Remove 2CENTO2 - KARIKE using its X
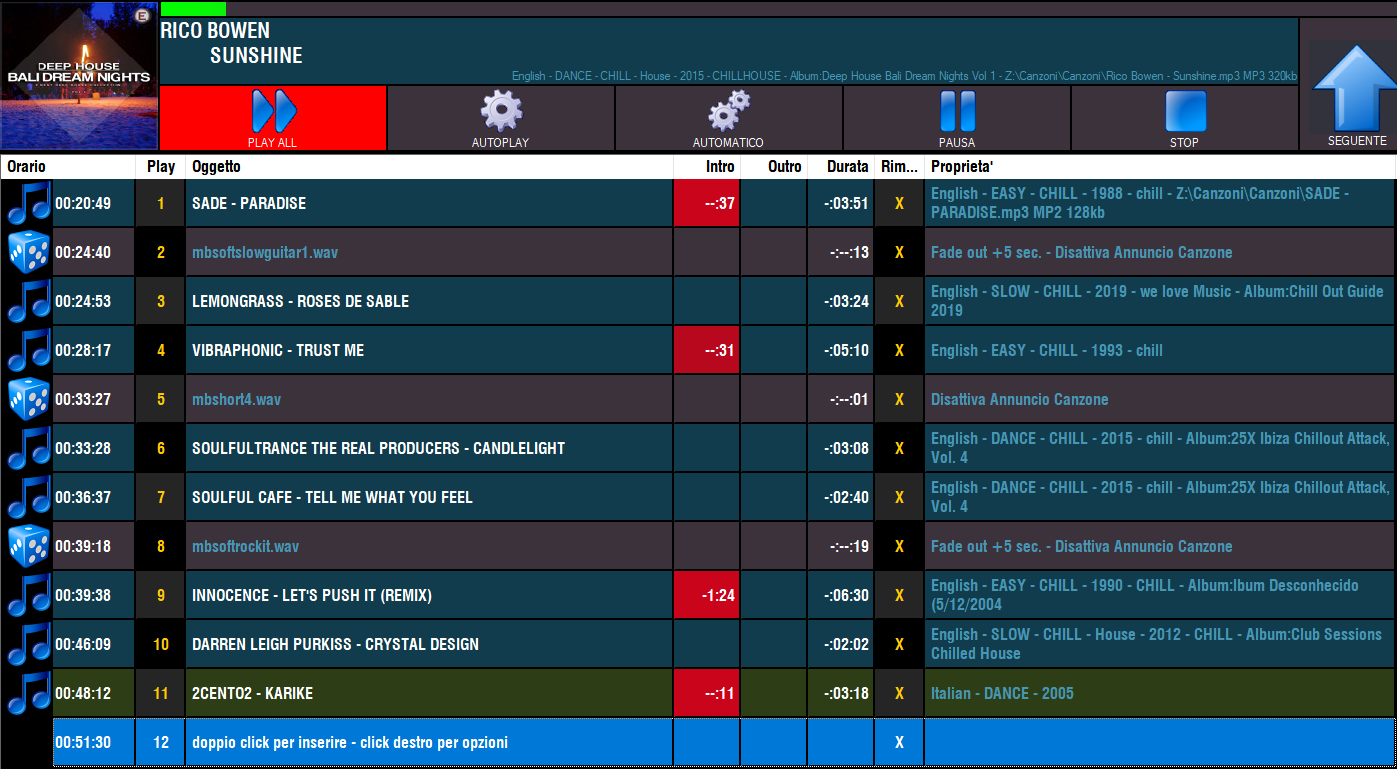Screen dimensions: 1397x769 pyautogui.click(x=899, y=693)
